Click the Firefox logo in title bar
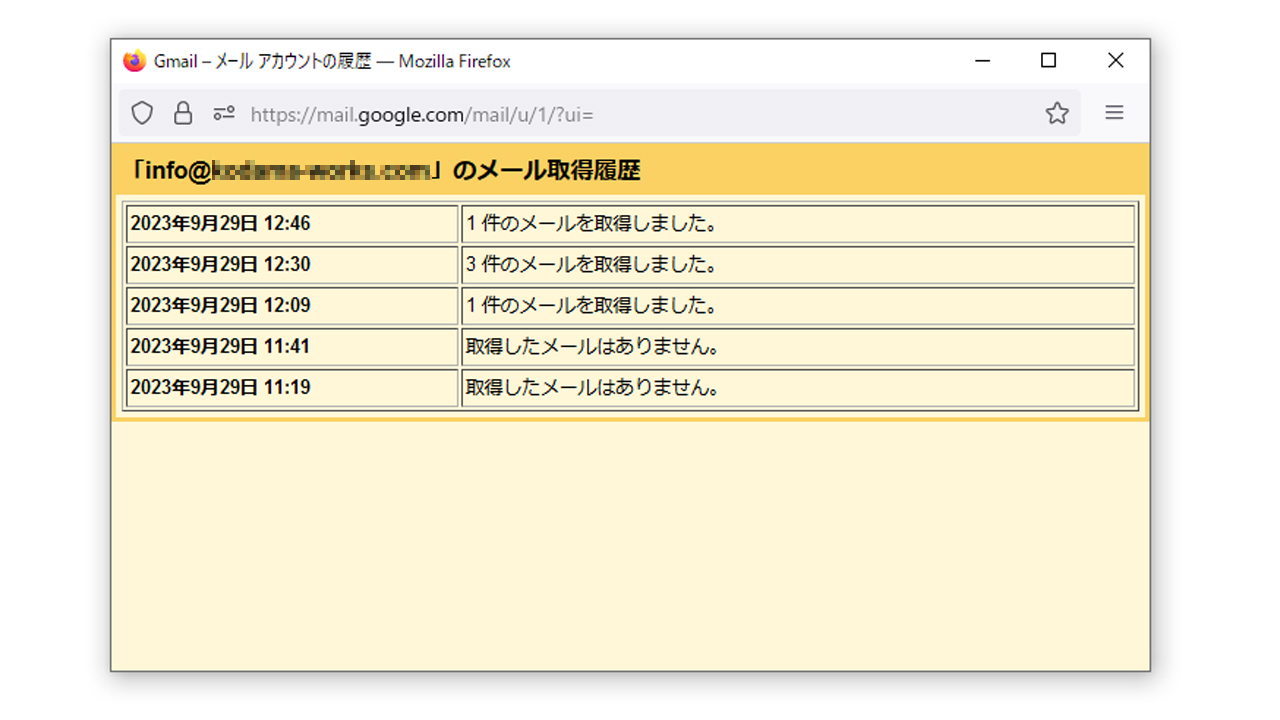The image size is (1280, 720). (134, 61)
